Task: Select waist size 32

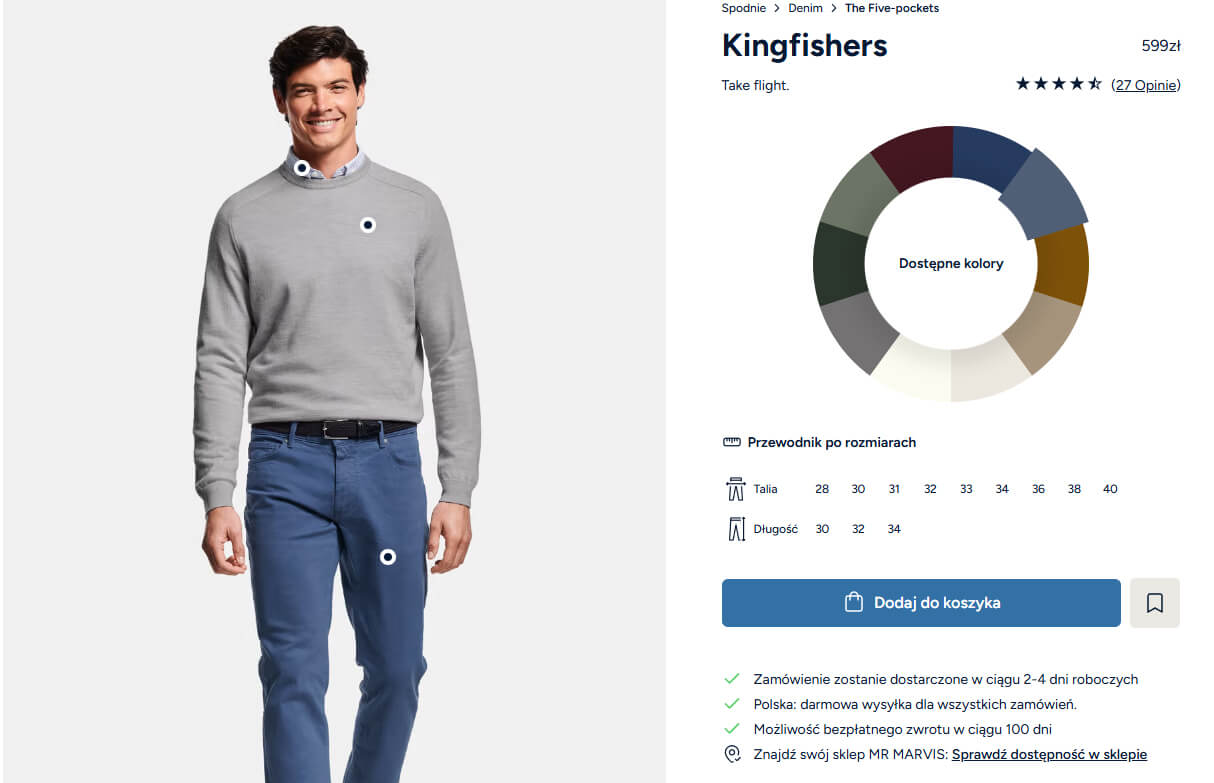Action: tap(930, 489)
